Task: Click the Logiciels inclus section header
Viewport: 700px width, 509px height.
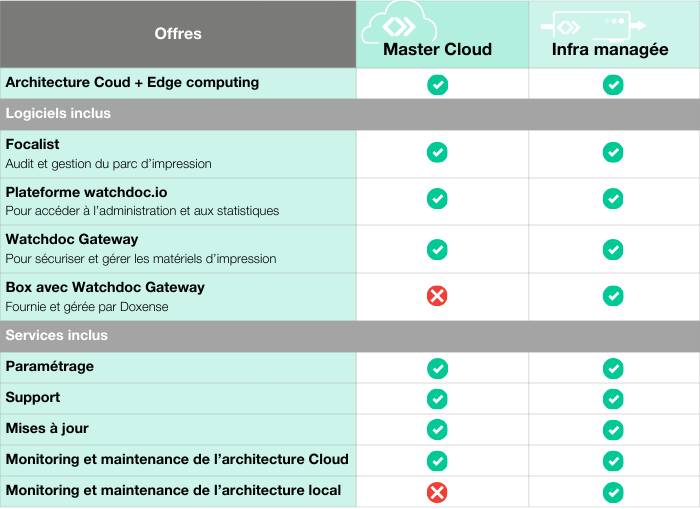Action: point(350,114)
